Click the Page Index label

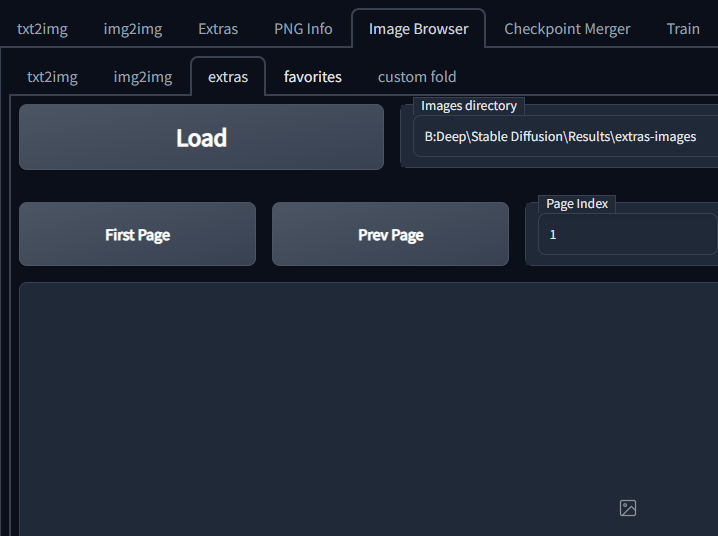click(577, 204)
